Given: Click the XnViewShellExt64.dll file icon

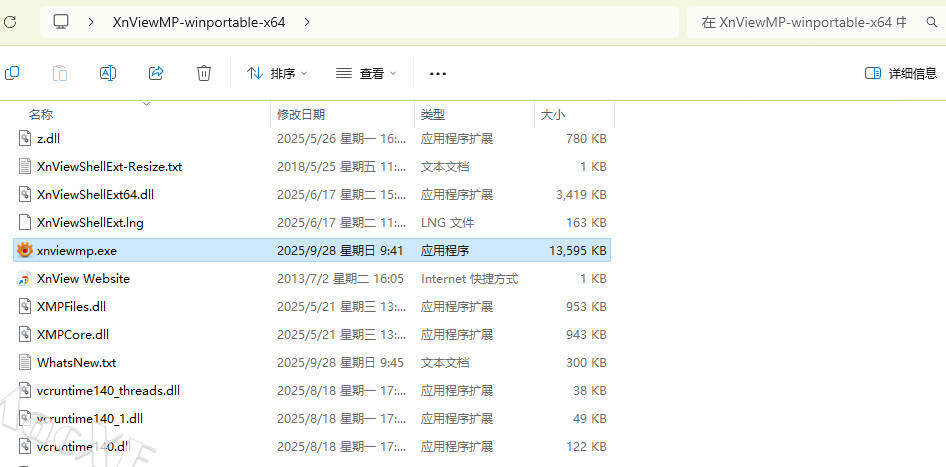Looking at the screenshot, I should (x=24, y=194).
